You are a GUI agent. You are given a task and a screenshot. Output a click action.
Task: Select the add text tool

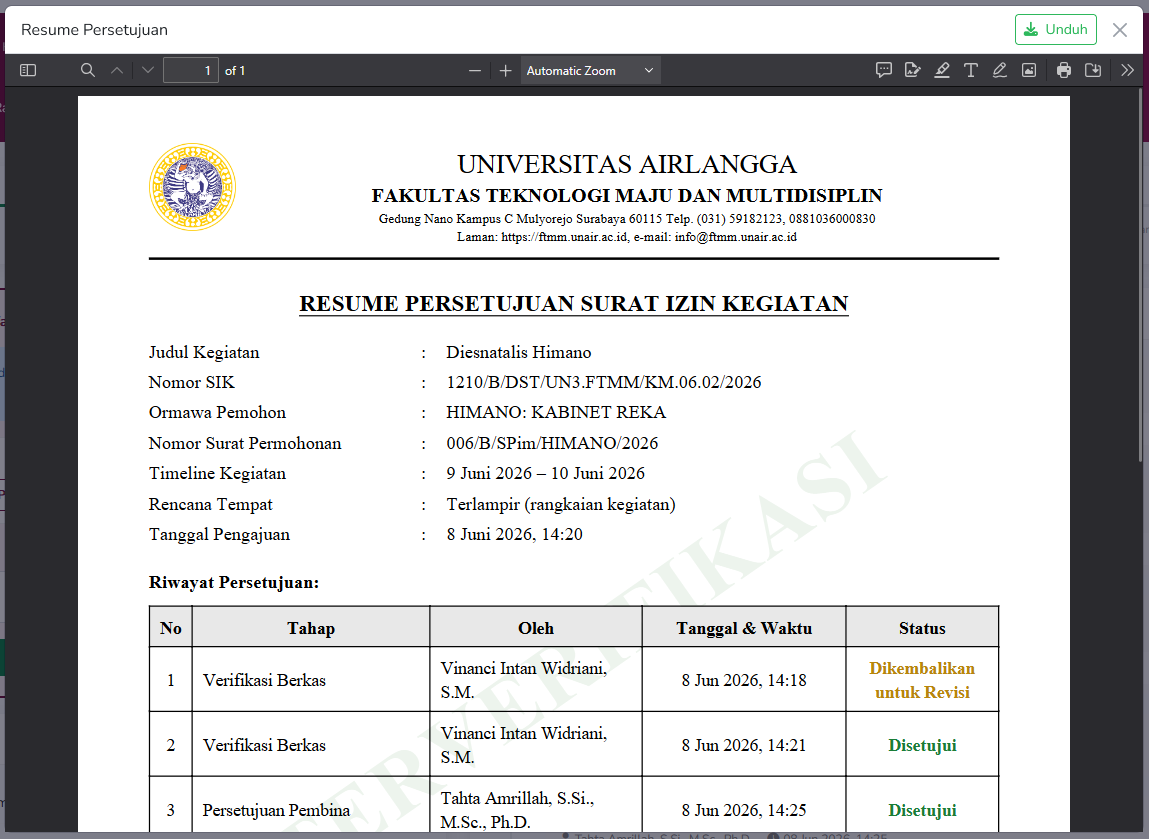point(971,70)
